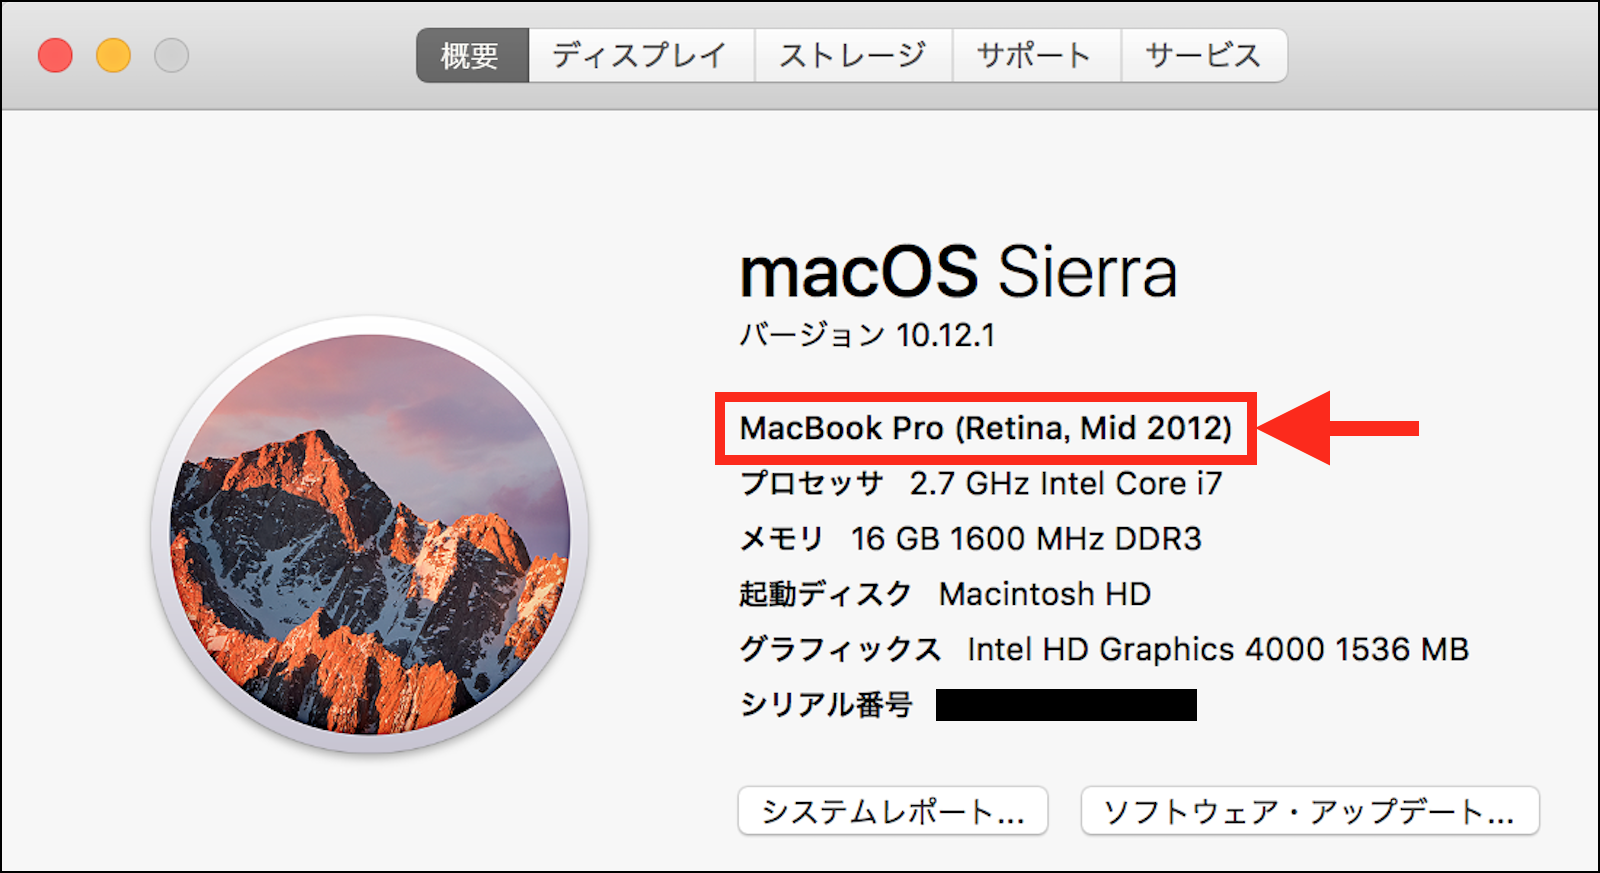
Task: Minimize the window with the yellow button
Action: [113, 55]
